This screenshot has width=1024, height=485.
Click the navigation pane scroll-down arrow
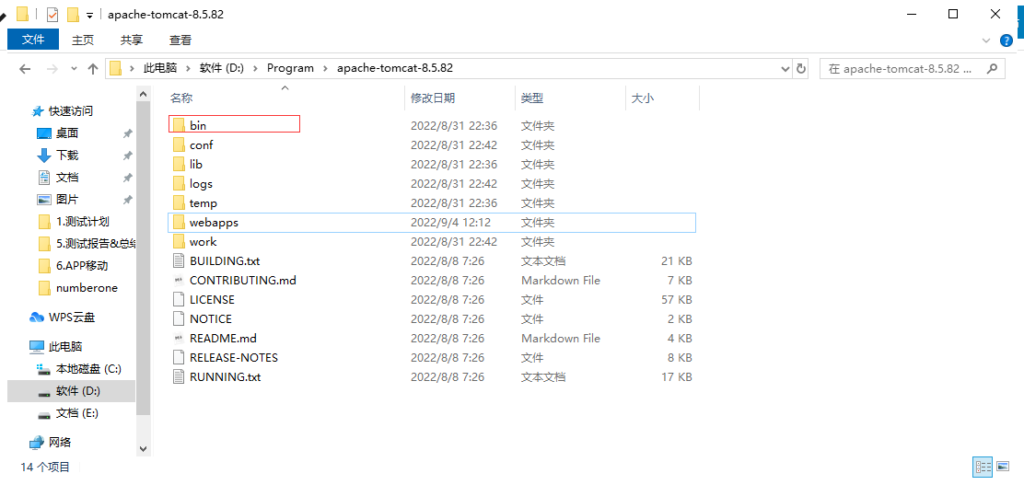coord(143,450)
